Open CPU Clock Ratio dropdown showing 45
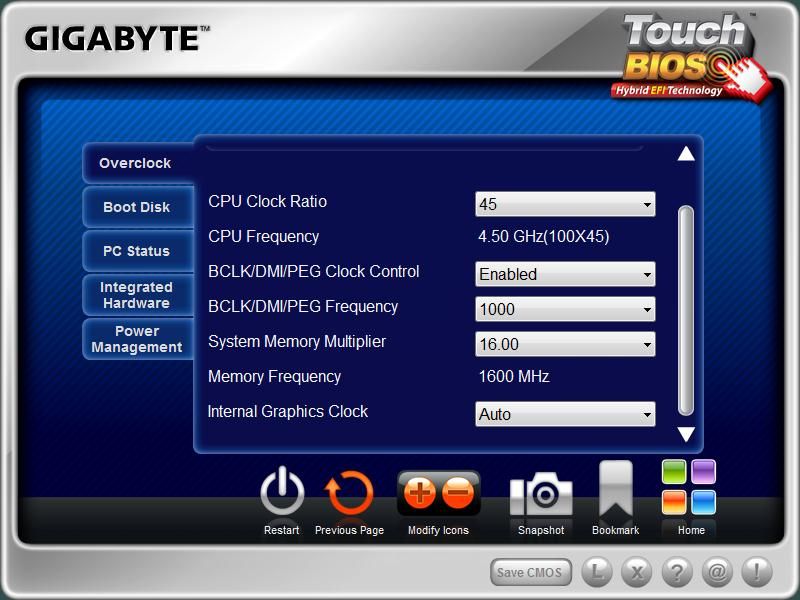The image size is (800, 600). coord(565,204)
